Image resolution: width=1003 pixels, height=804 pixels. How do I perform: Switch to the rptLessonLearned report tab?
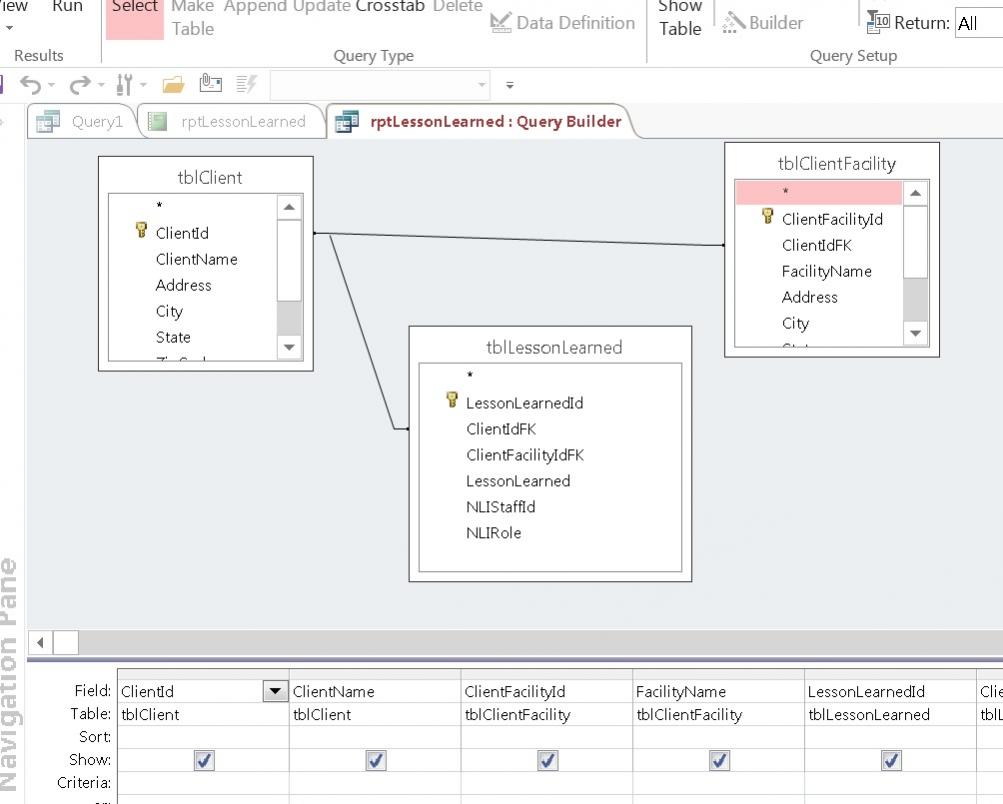click(x=233, y=121)
